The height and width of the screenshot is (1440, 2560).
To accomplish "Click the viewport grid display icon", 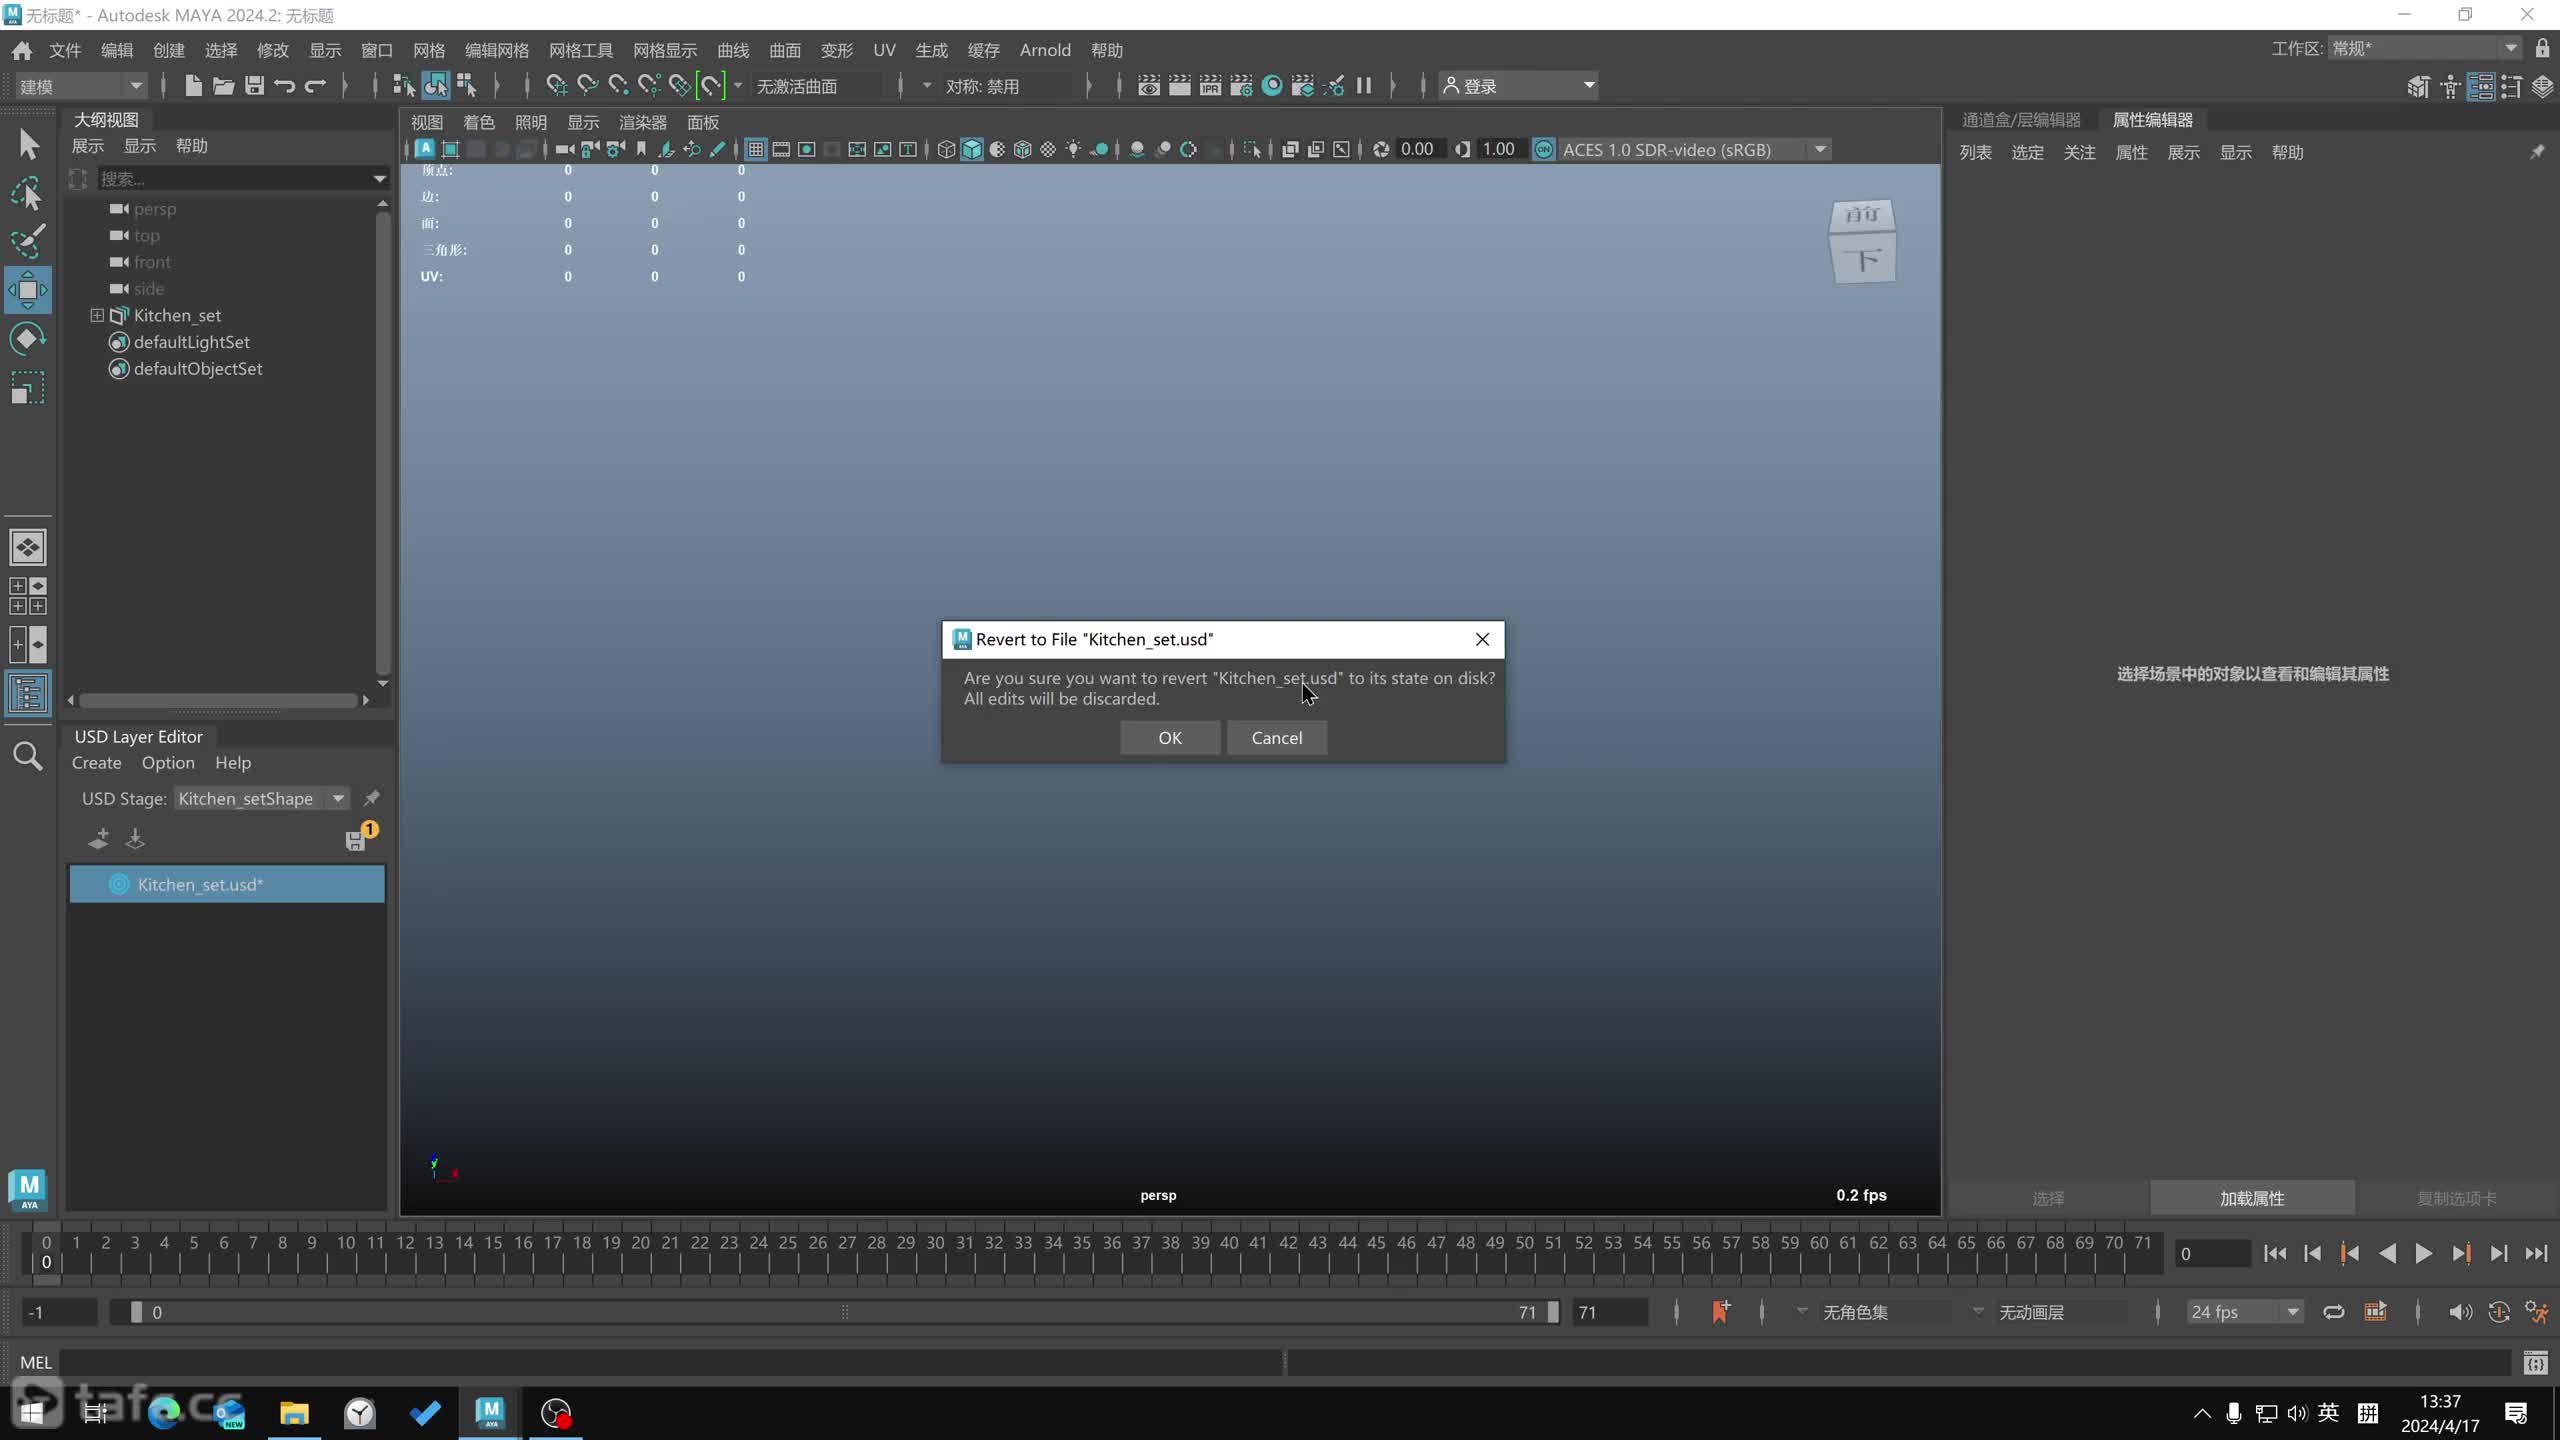I will tap(756, 150).
